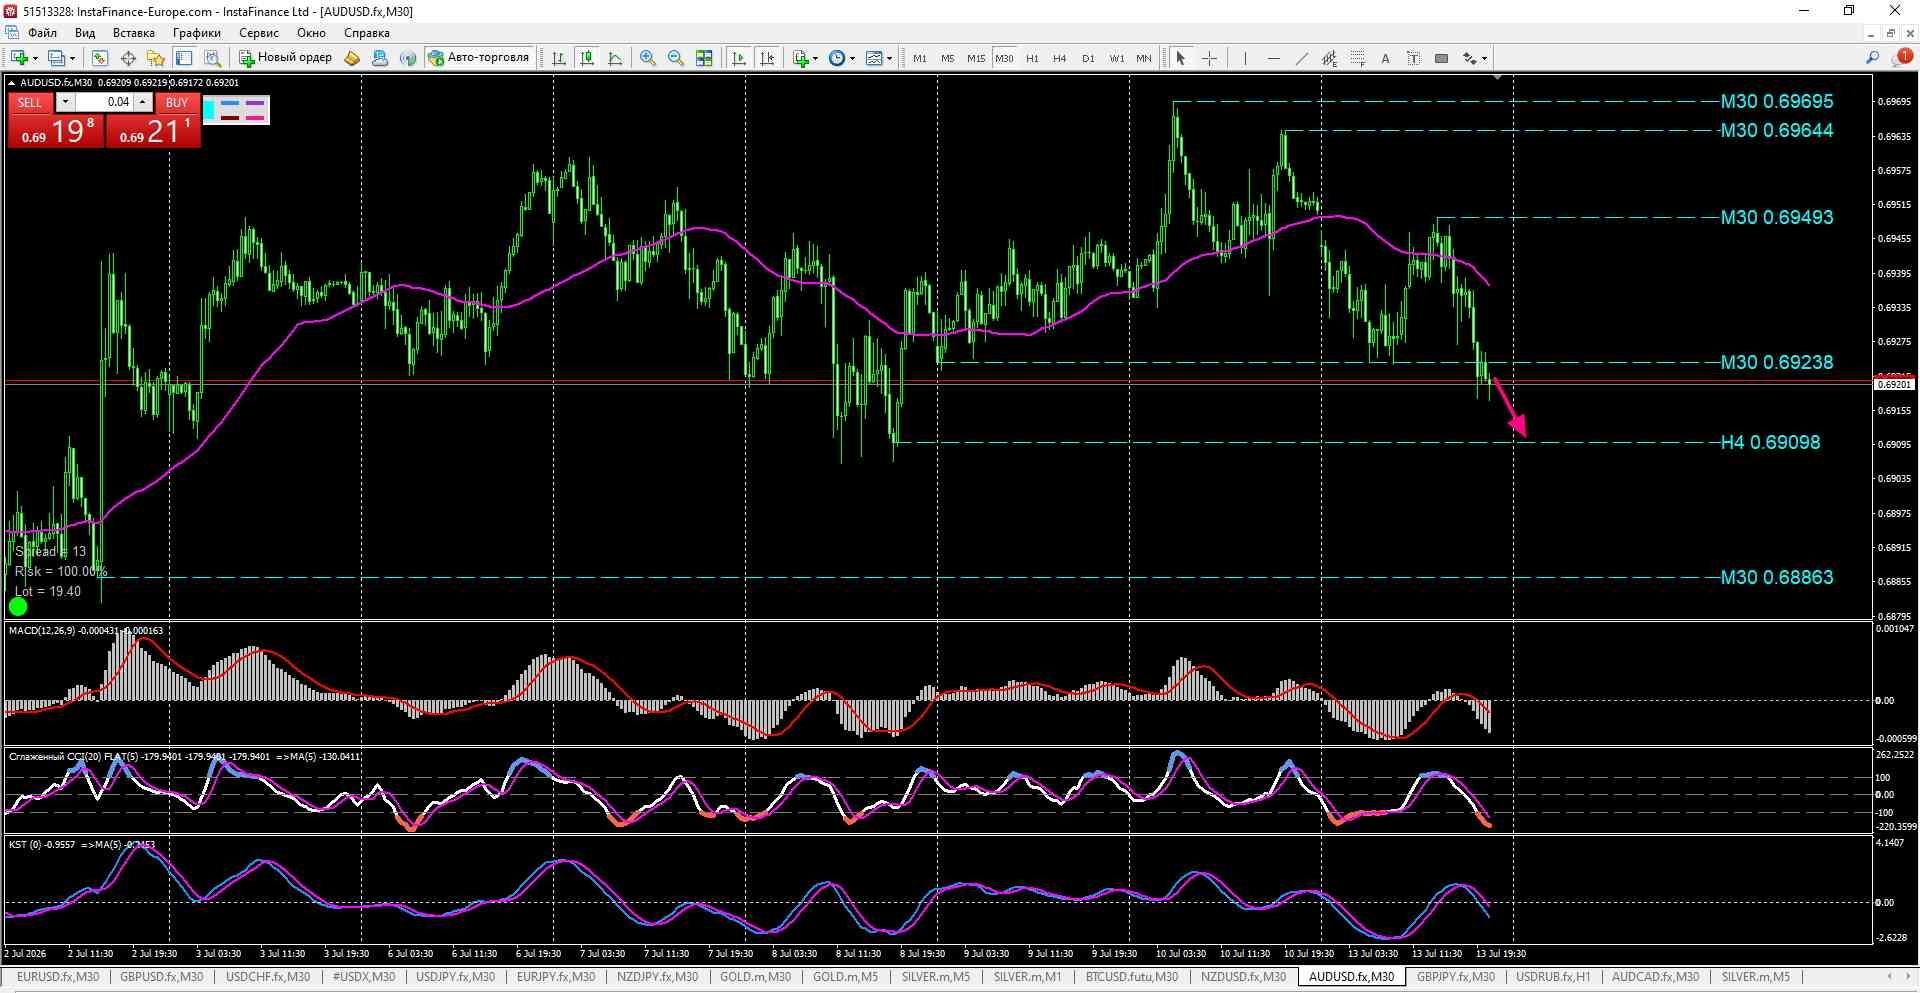Click the purple line swatch

(x=255, y=102)
